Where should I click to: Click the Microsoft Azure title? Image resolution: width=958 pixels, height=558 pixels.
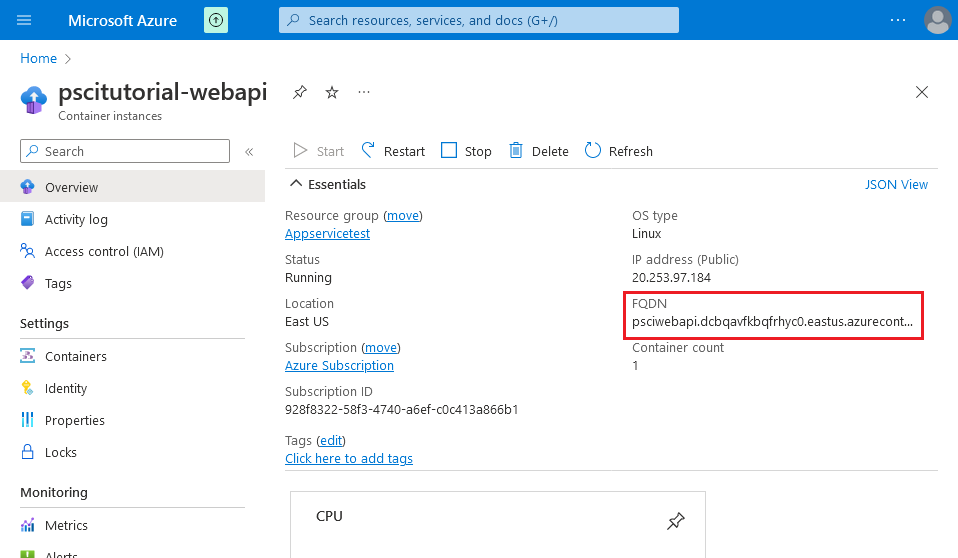tap(122, 20)
